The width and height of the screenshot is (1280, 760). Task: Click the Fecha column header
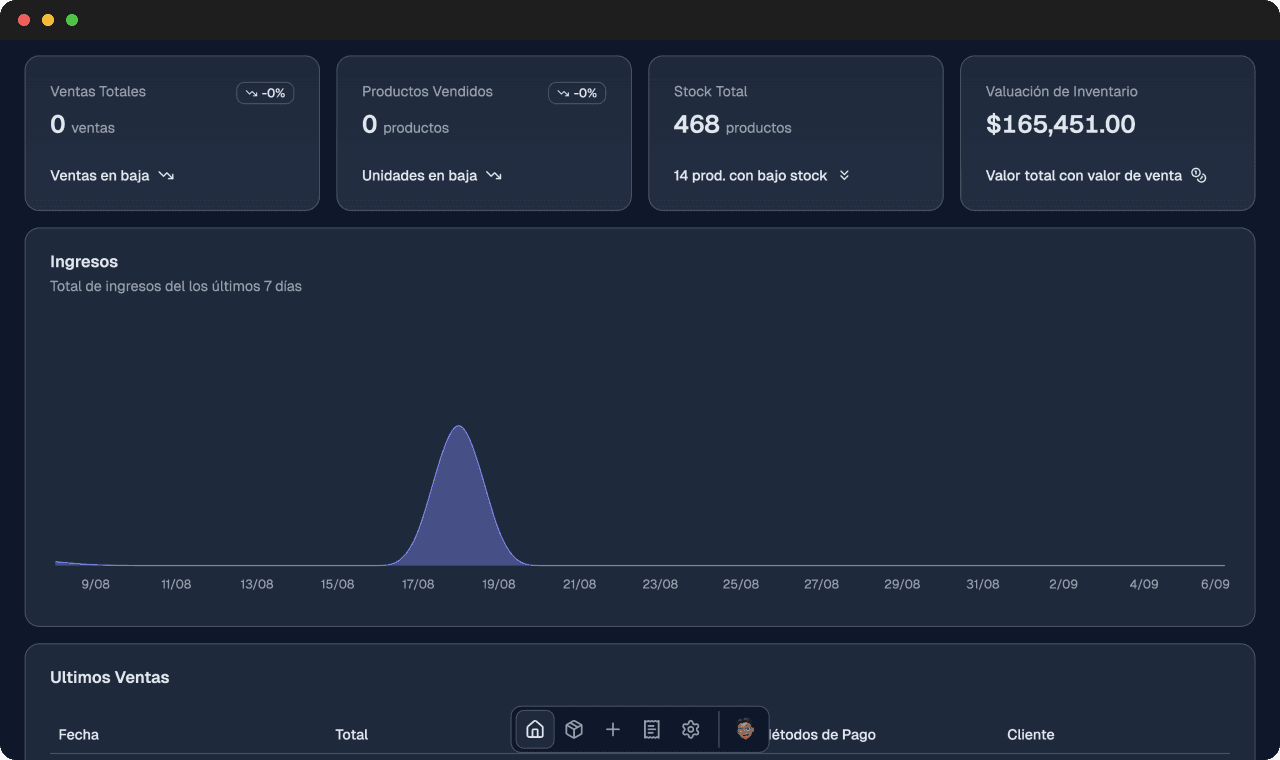tap(79, 734)
